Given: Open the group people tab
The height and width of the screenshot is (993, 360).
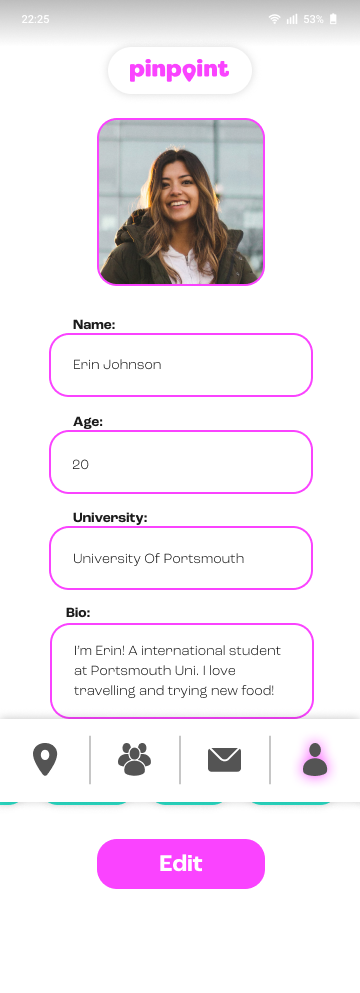Looking at the screenshot, I should coord(134,759).
